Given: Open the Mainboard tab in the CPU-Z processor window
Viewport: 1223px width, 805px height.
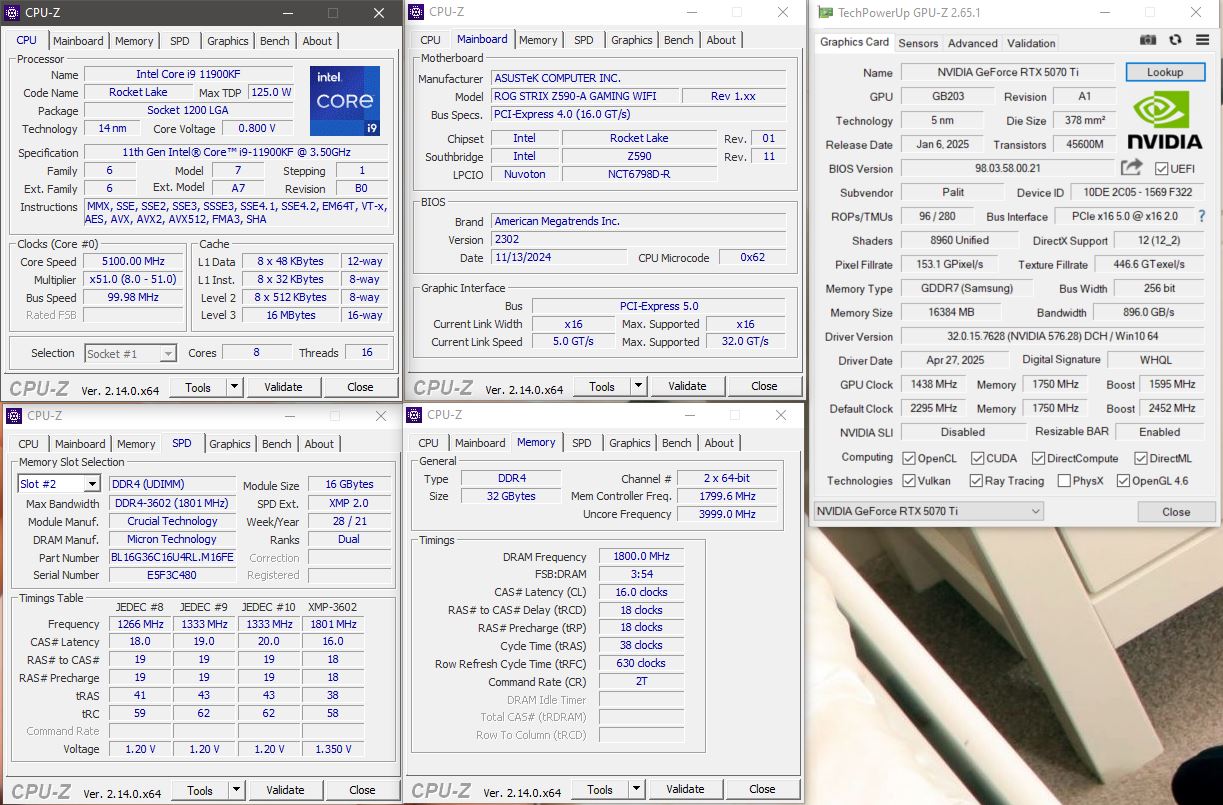Looking at the screenshot, I should [x=78, y=41].
